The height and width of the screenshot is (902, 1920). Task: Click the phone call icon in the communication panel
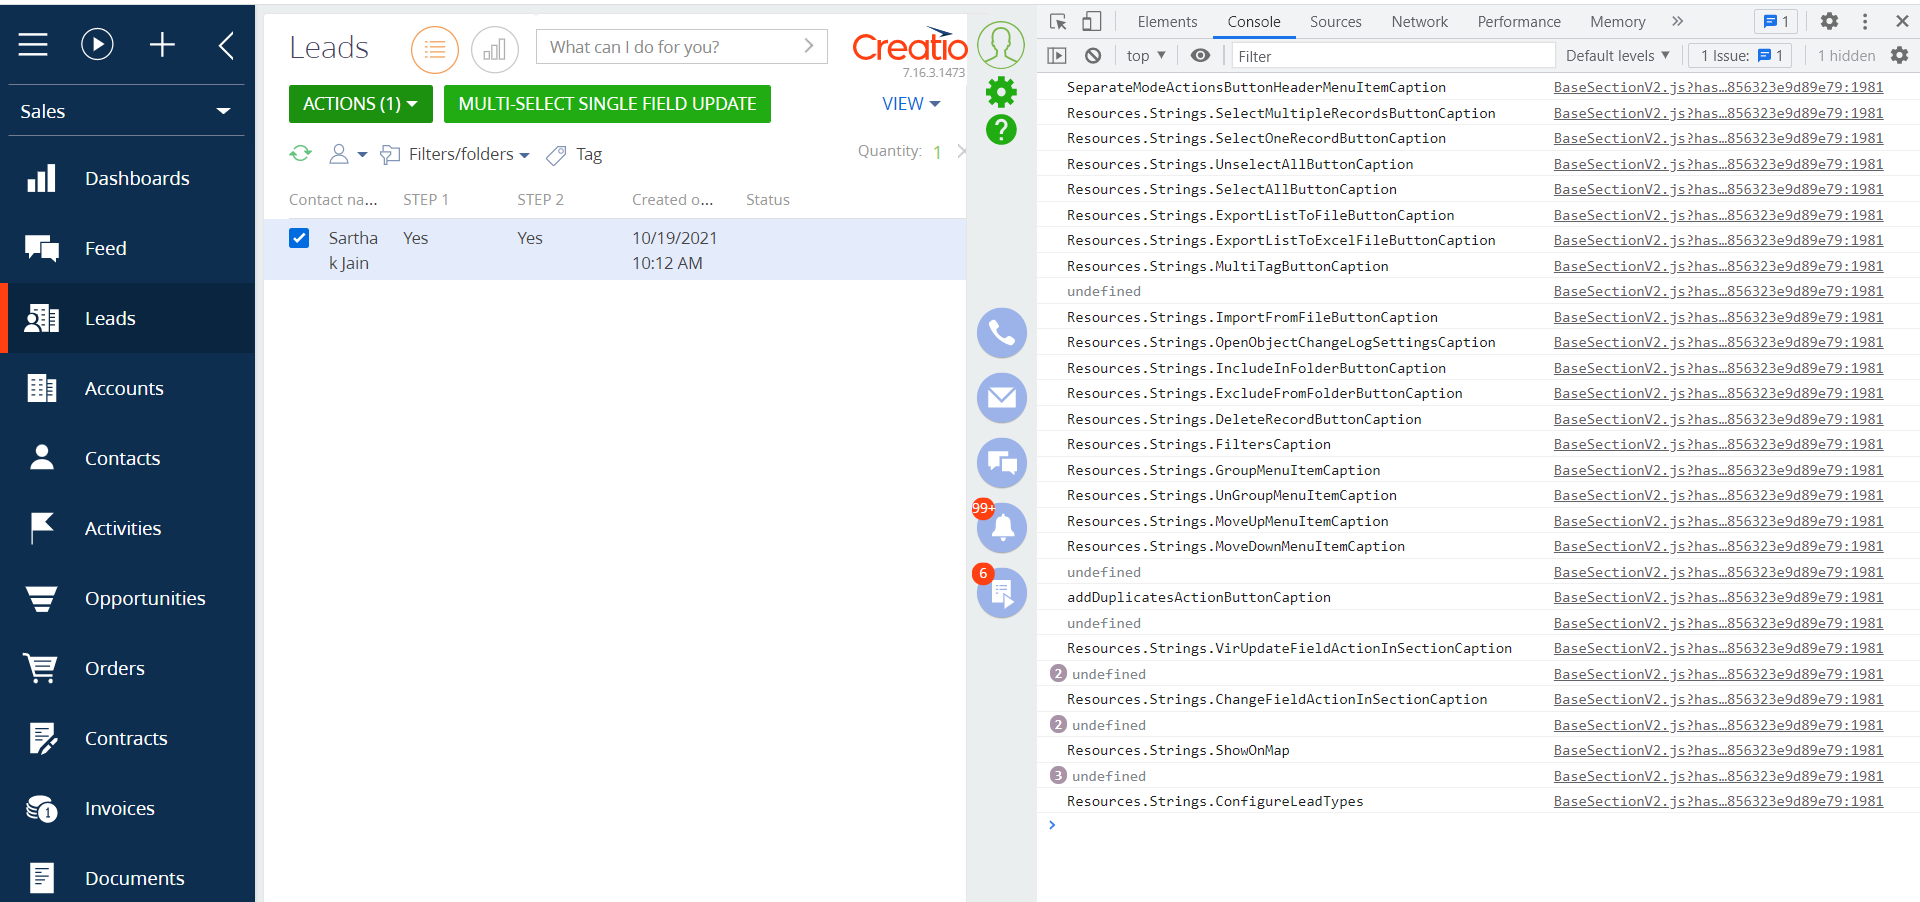[x=1001, y=333]
